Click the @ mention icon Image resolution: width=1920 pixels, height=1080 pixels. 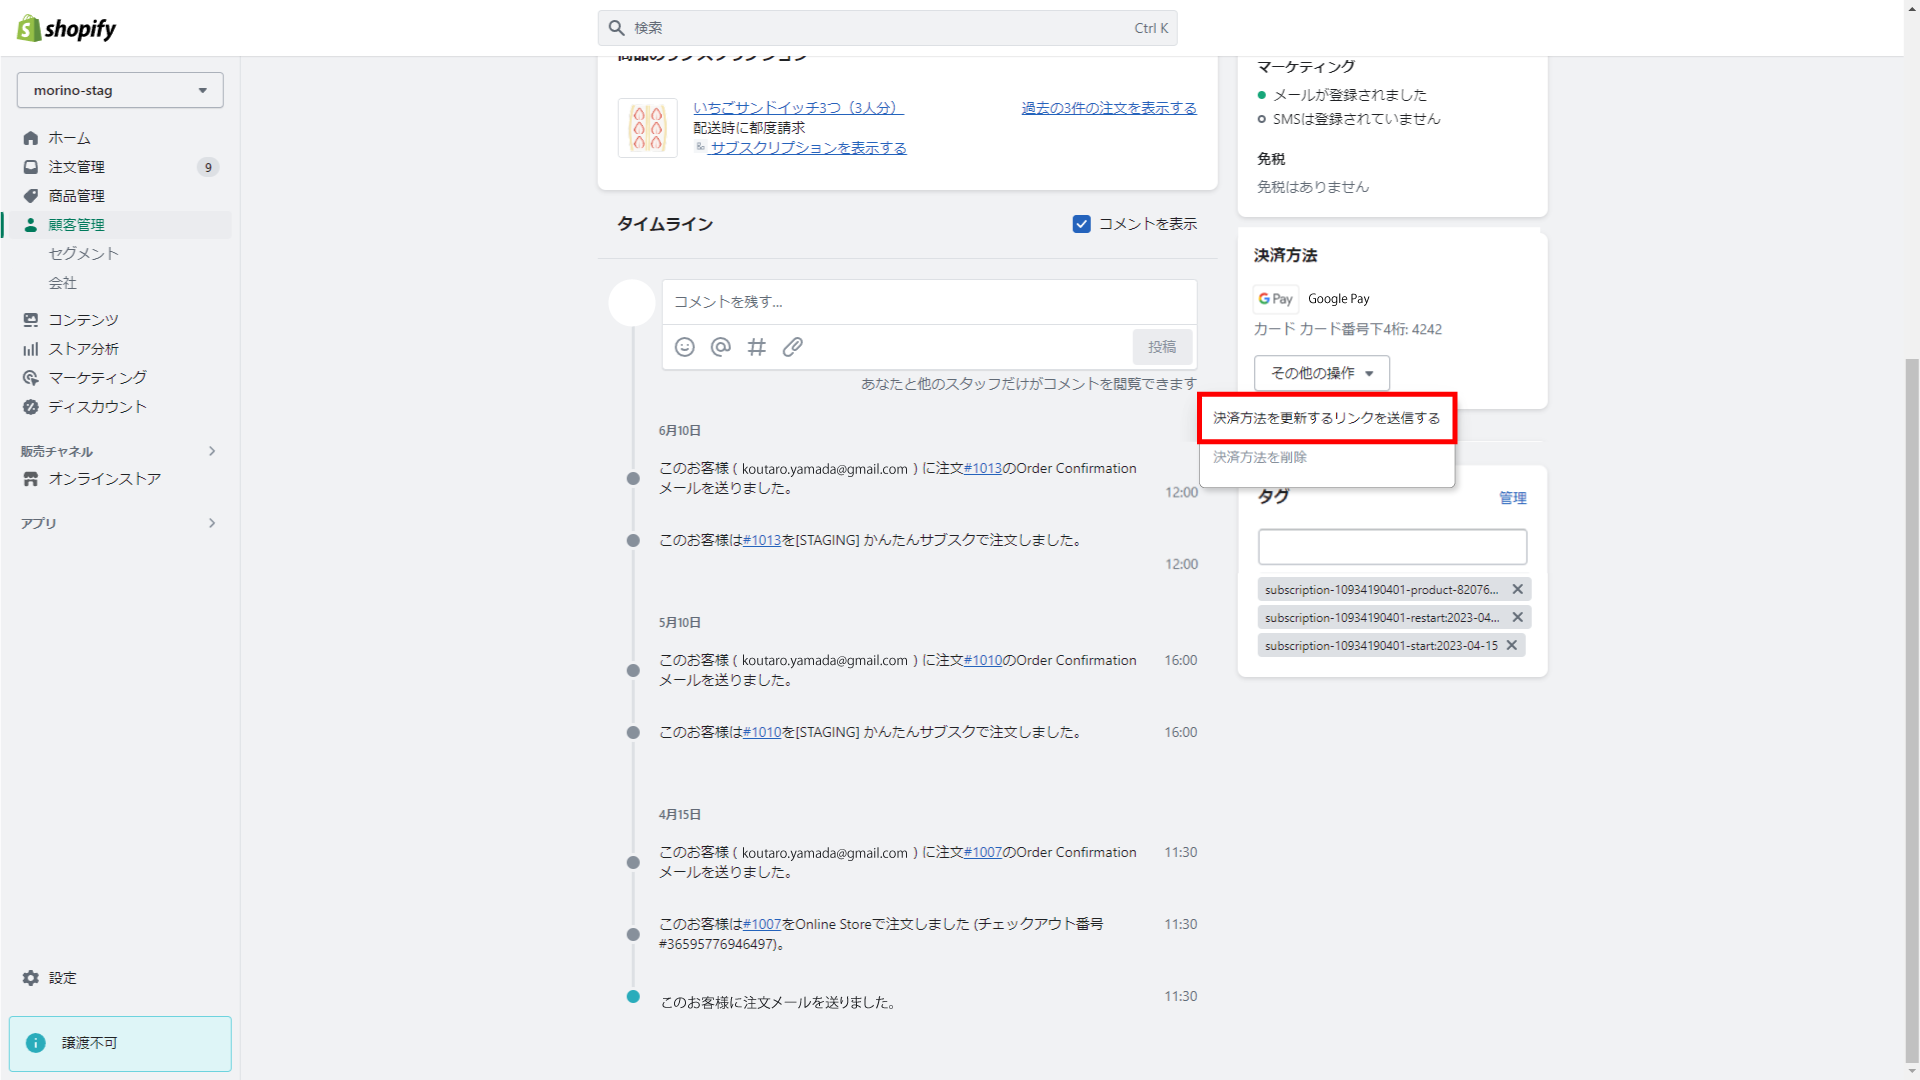coord(720,347)
